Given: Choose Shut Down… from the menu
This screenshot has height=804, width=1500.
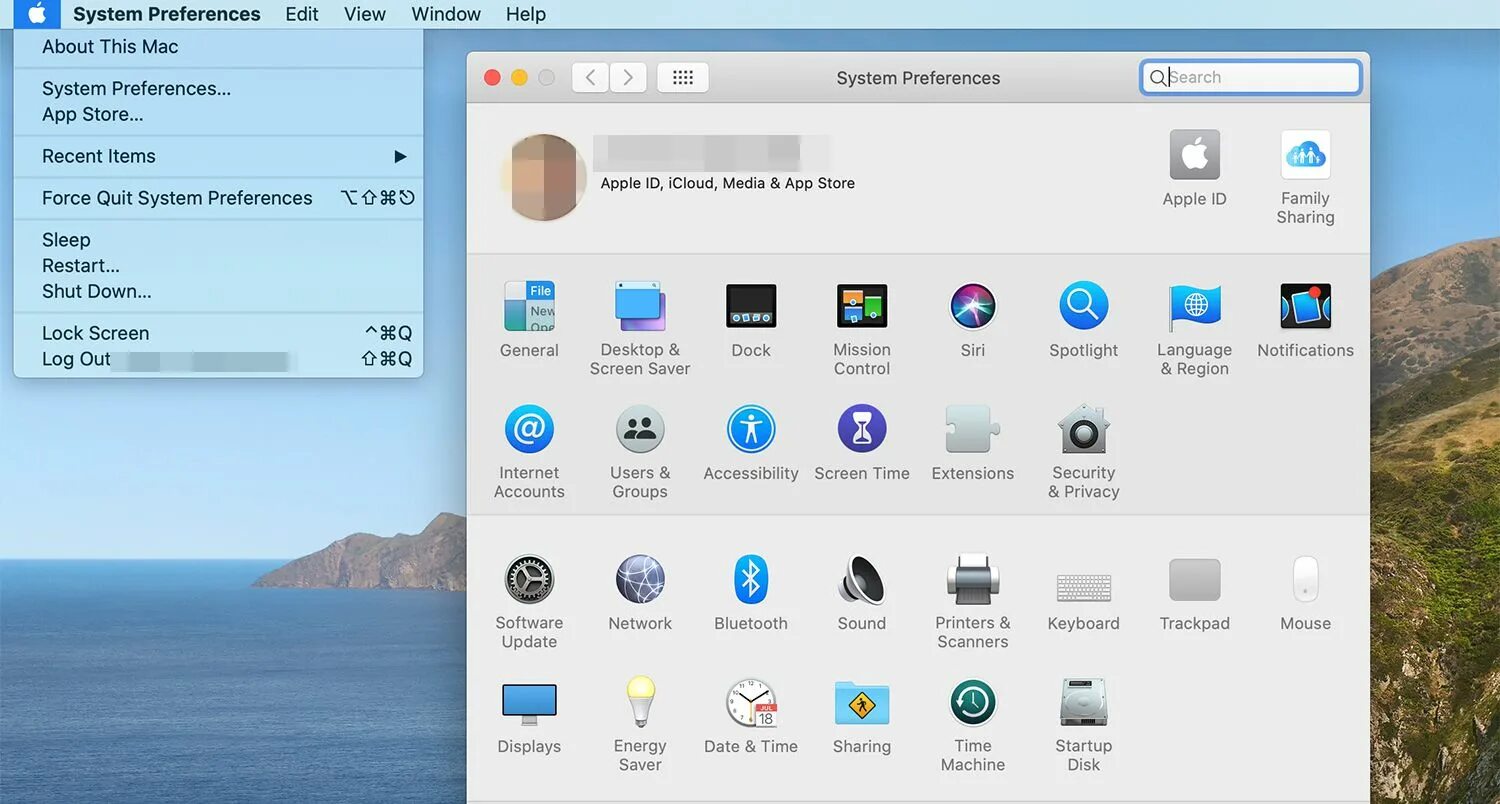Looking at the screenshot, I should click(x=218, y=292).
